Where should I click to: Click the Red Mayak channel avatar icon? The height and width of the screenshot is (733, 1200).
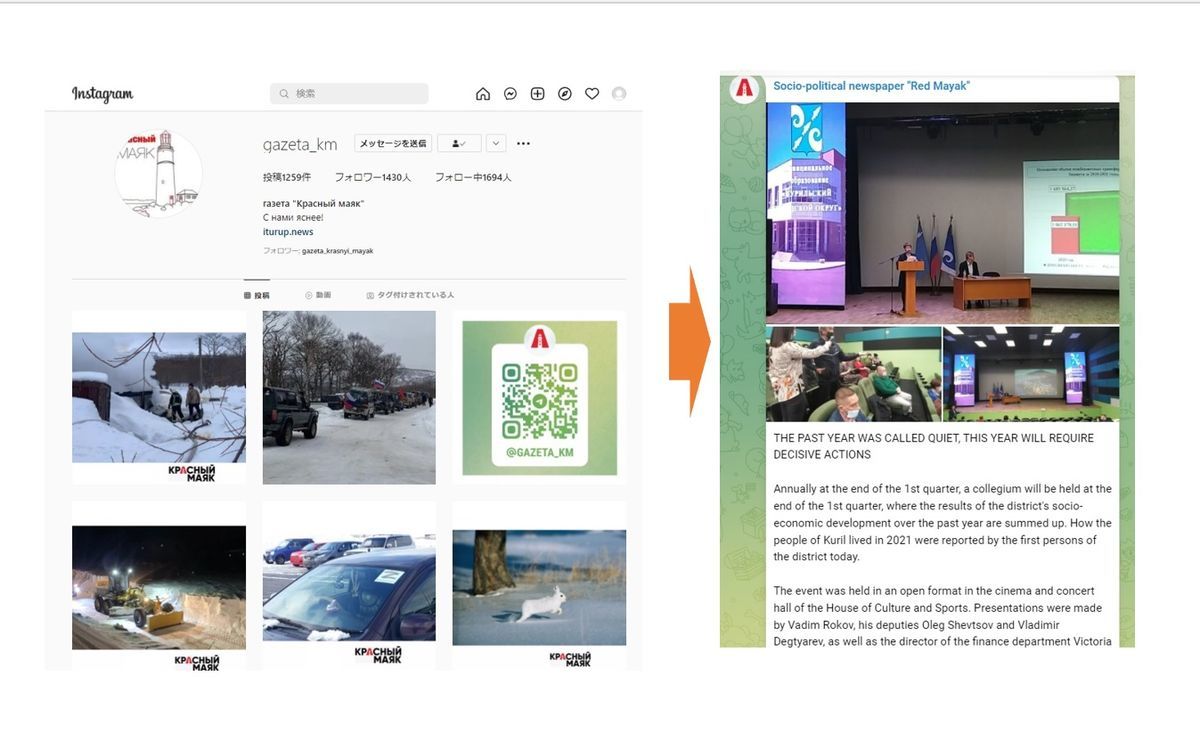tap(743, 89)
